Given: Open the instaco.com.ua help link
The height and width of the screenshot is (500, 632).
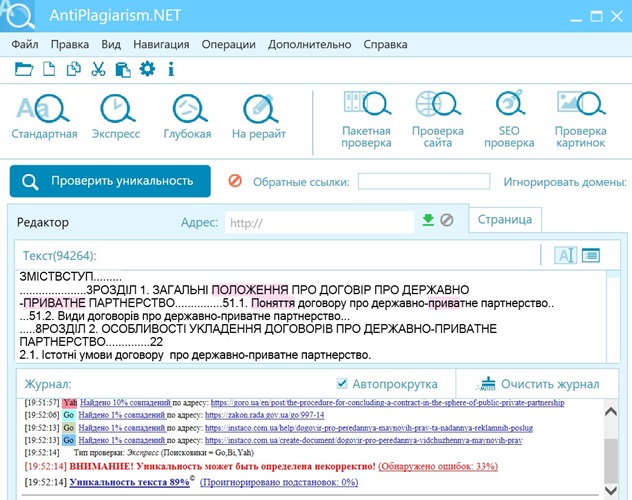Looking at the screenshot, I should click(369, 427).
